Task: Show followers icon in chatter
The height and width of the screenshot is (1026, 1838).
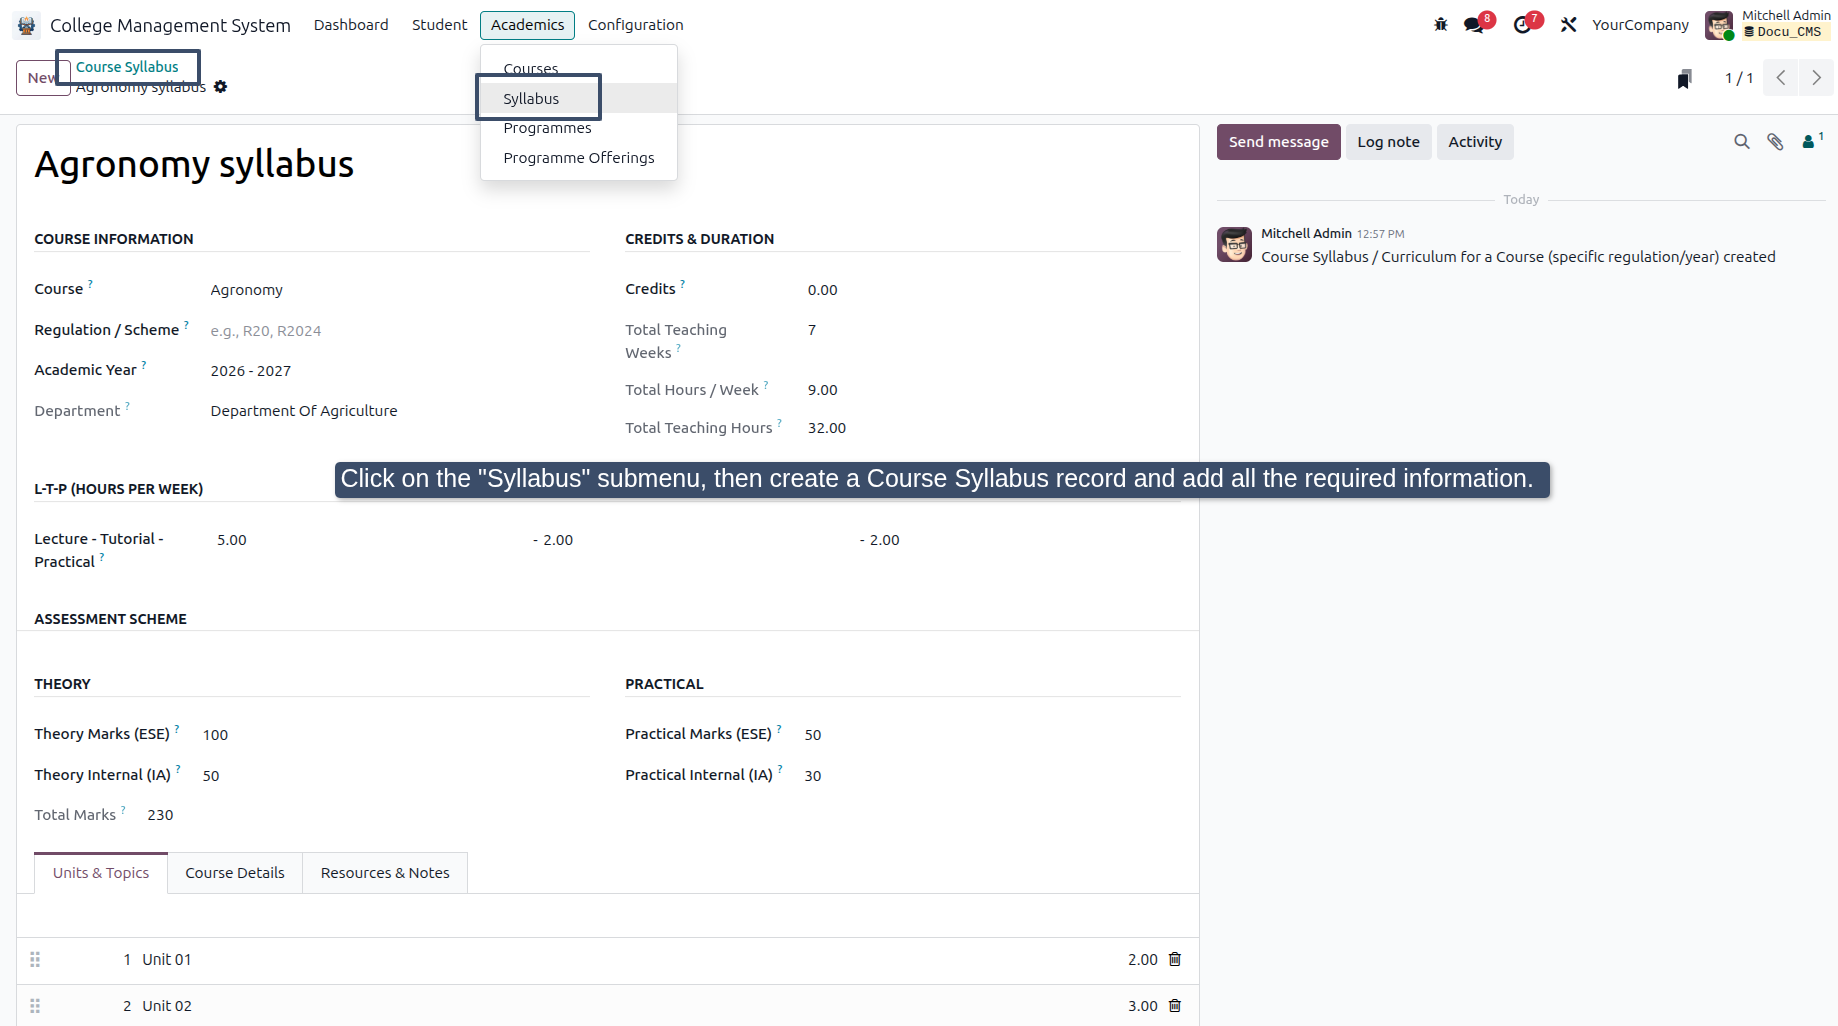Action: click(1812, 141)
